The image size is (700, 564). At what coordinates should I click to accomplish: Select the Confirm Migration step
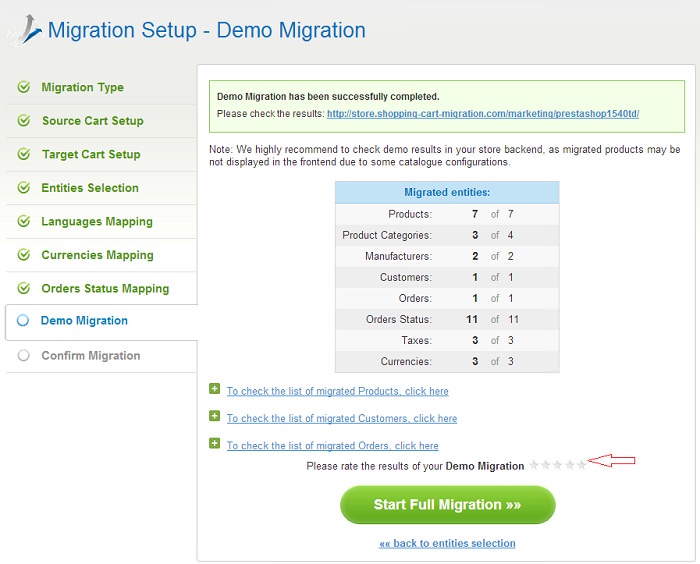click(x=91, y=355)
